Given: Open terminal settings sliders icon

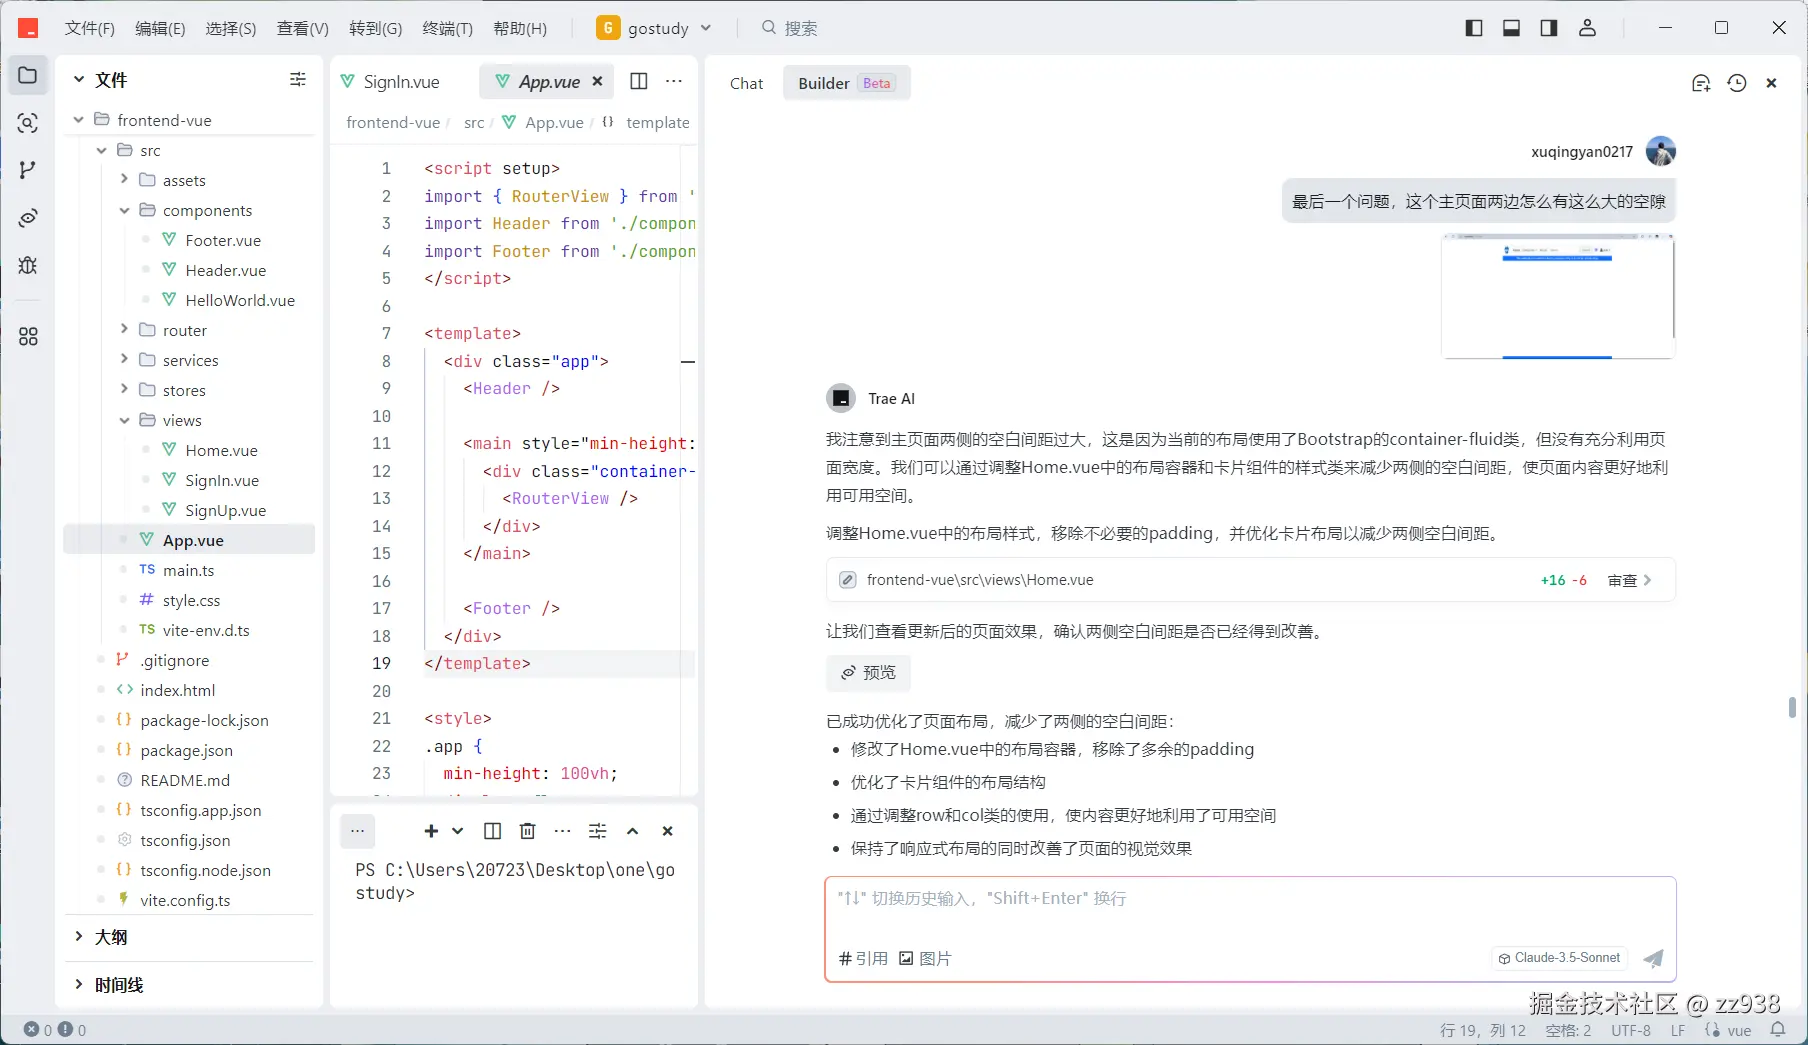Looking at the screenshot, I should (598, 831).
